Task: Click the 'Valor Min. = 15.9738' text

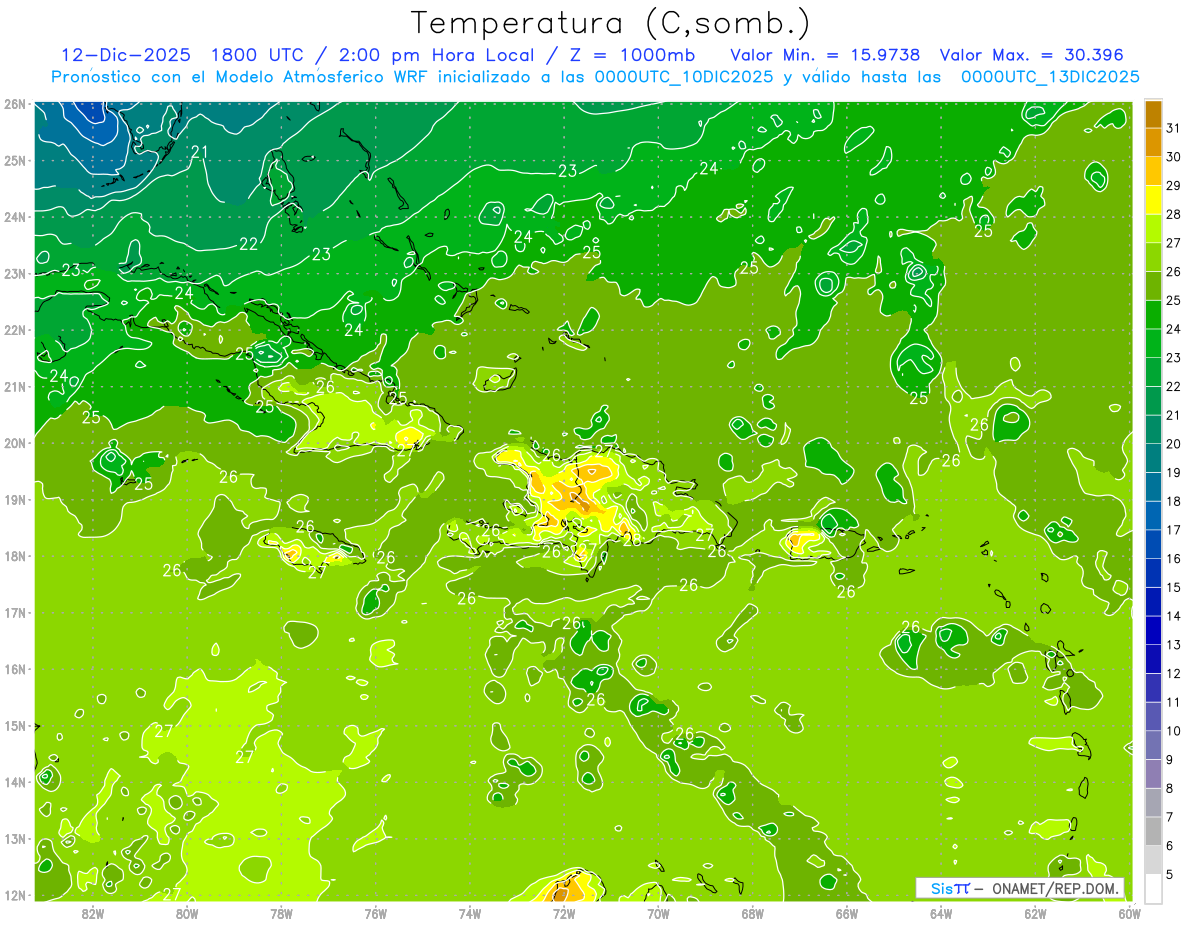Action: [826, 54]
